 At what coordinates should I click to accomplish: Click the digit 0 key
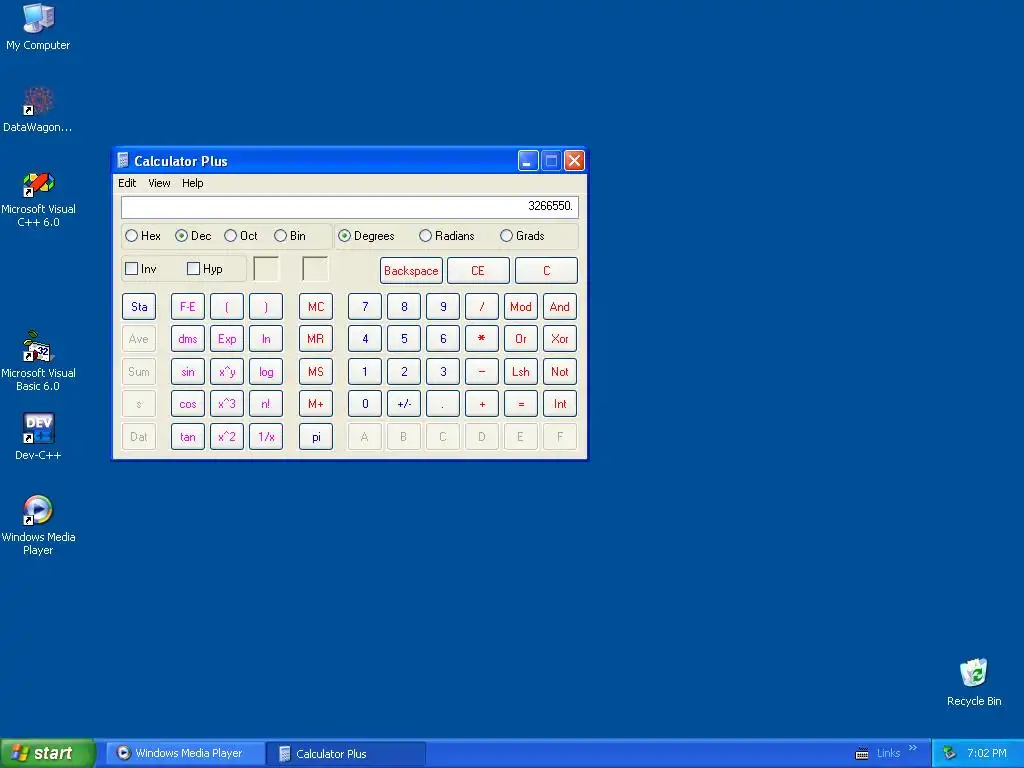[364, 404]
